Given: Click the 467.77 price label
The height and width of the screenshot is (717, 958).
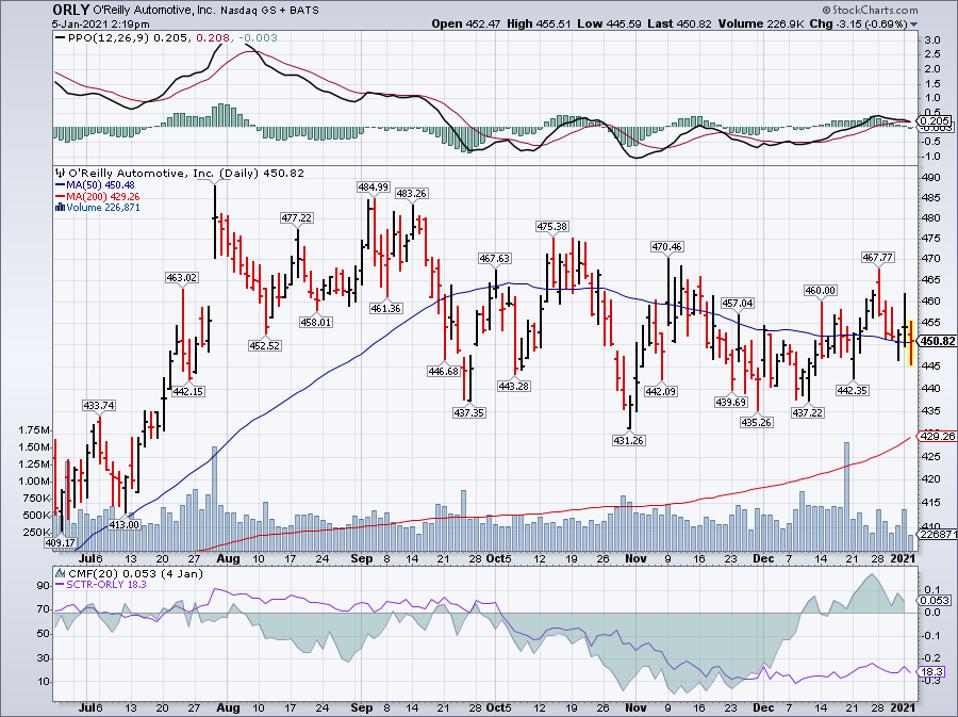Looking at the screenshot, I should (x=878, y=258).
